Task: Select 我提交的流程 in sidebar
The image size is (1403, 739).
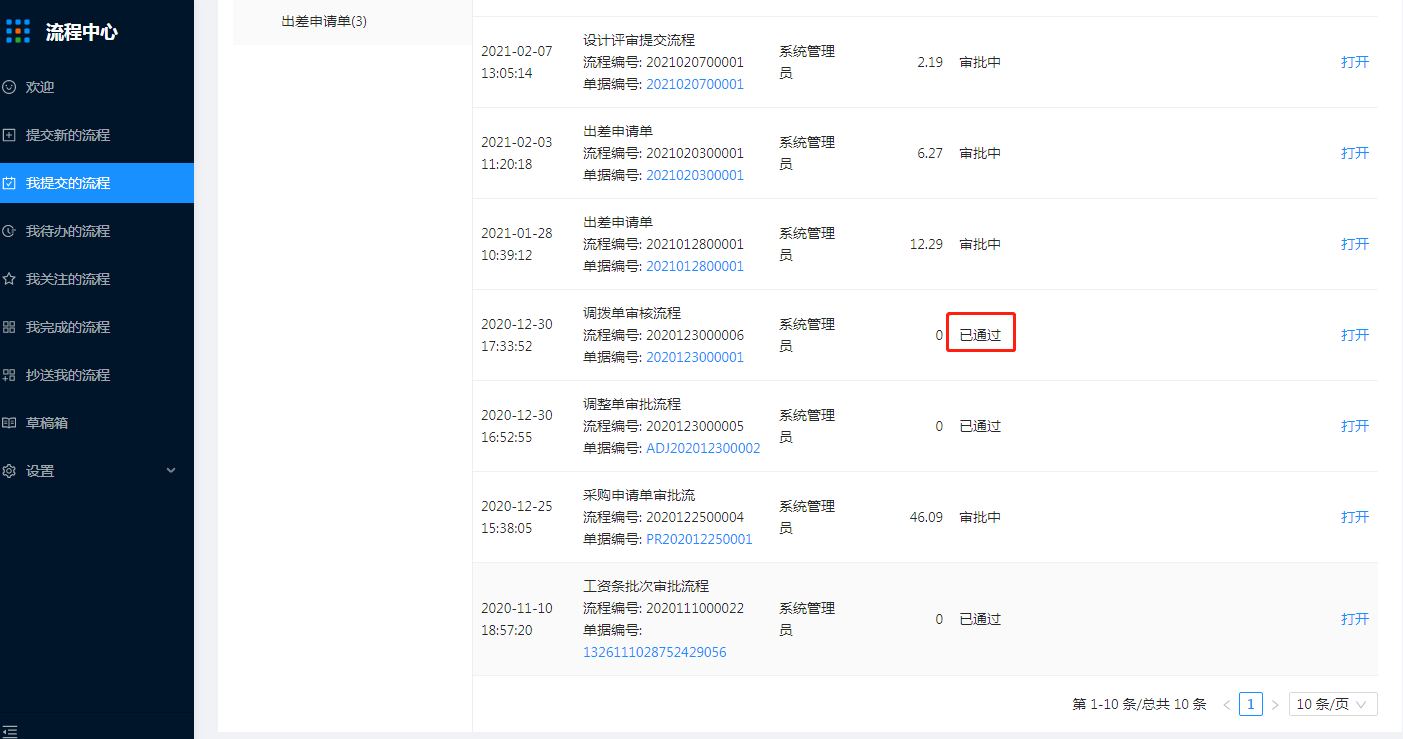Action: coord(97,183)
